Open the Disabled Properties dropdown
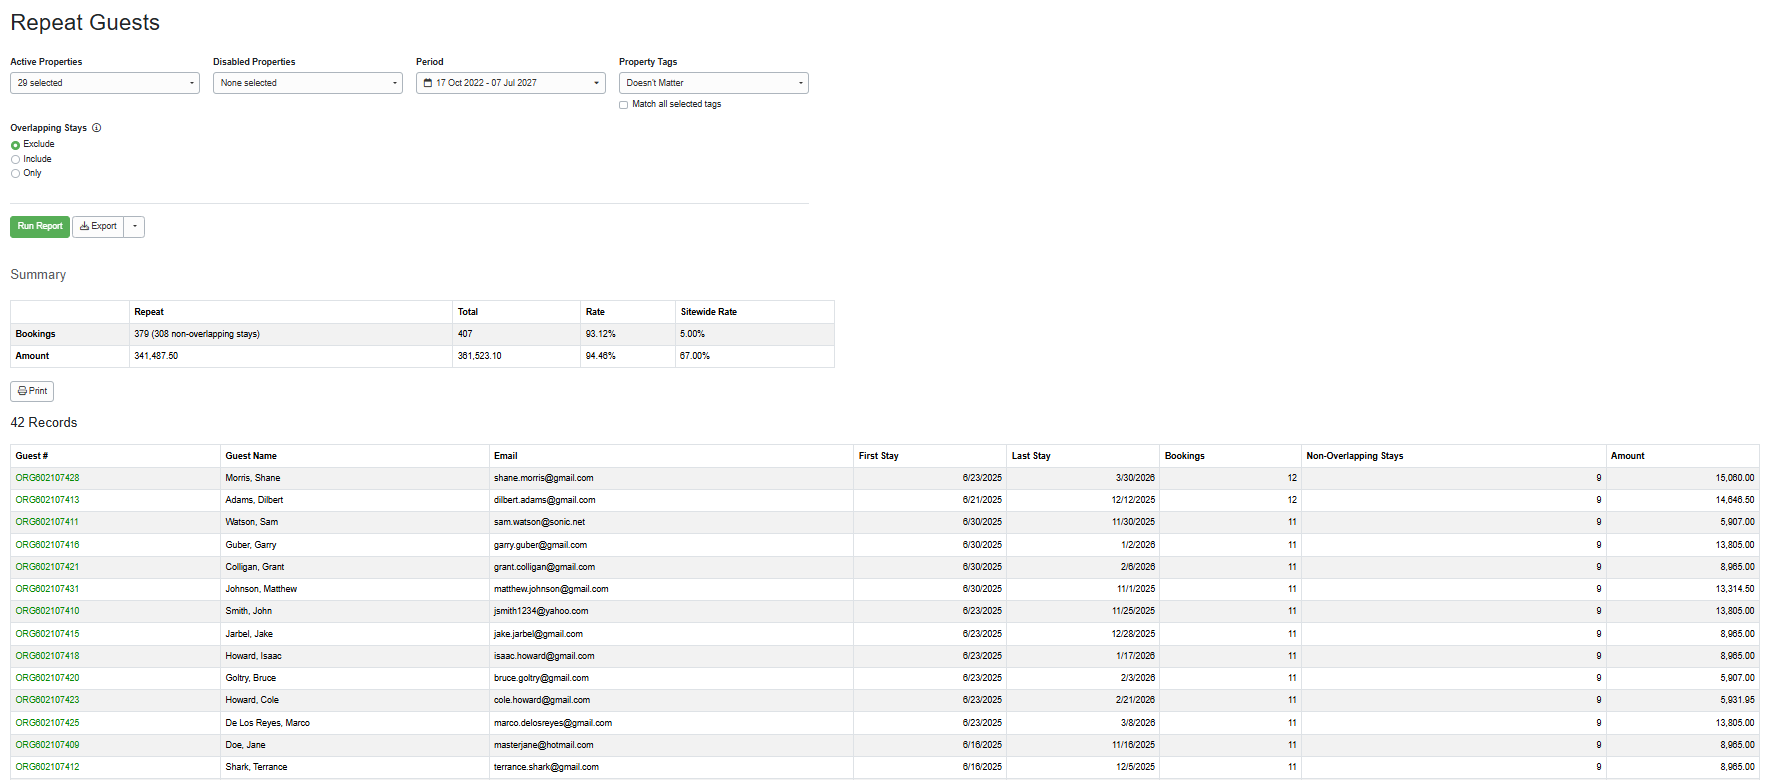 pos(308,83)
